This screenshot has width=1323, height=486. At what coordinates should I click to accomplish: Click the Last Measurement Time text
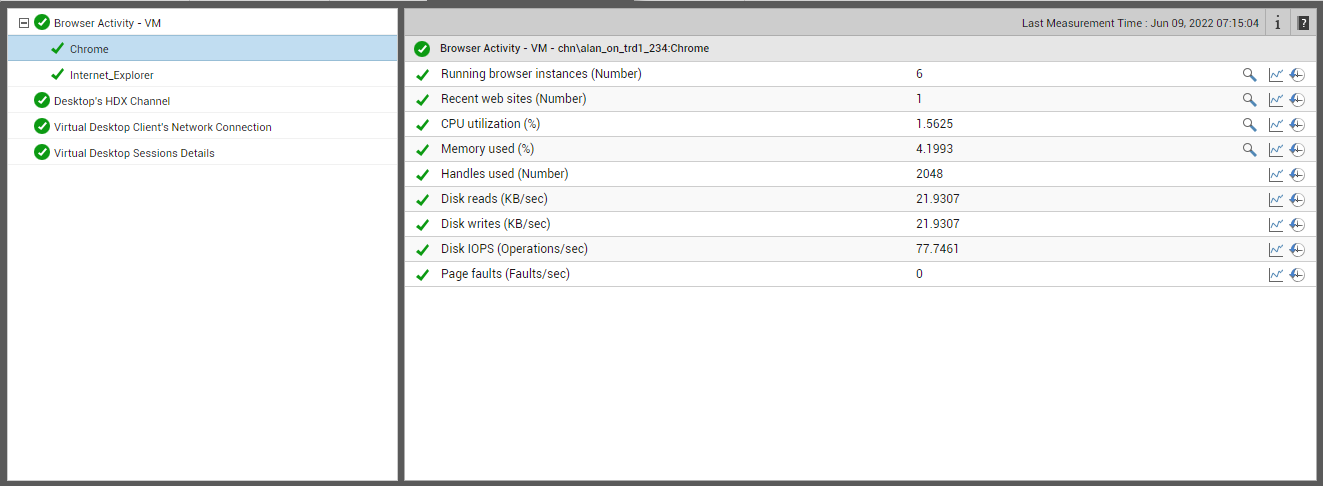1140,23
